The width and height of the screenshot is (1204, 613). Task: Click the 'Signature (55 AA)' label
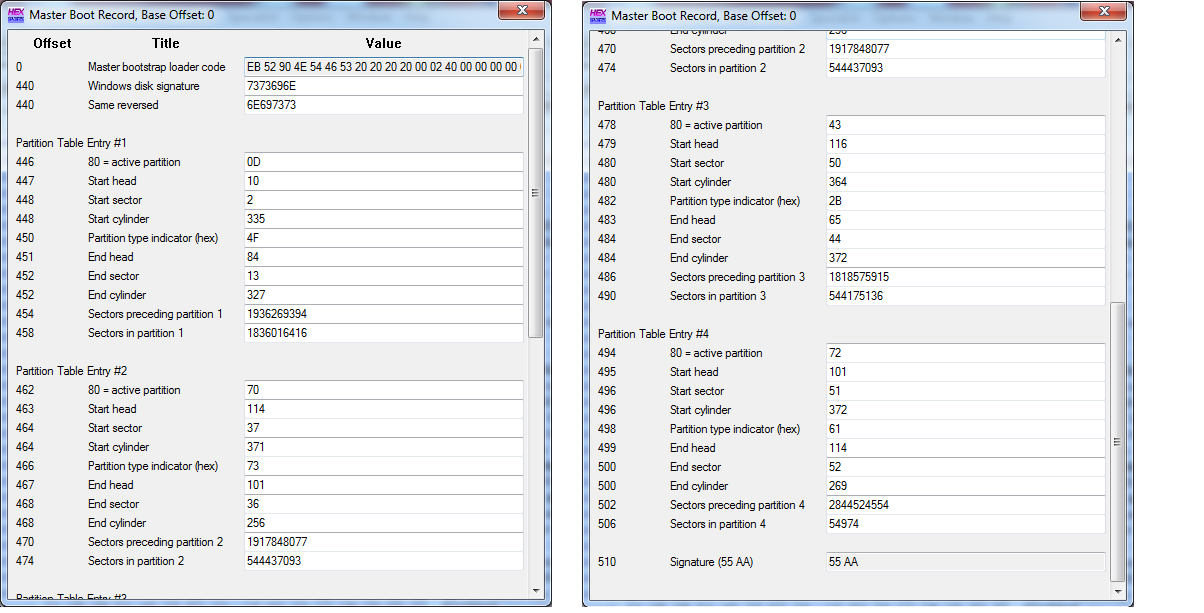click(711, 562)
